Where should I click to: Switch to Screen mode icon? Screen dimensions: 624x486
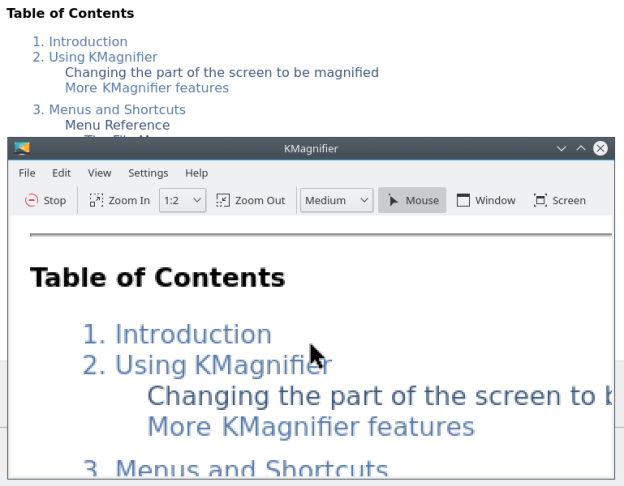click(x=540, y=200)
